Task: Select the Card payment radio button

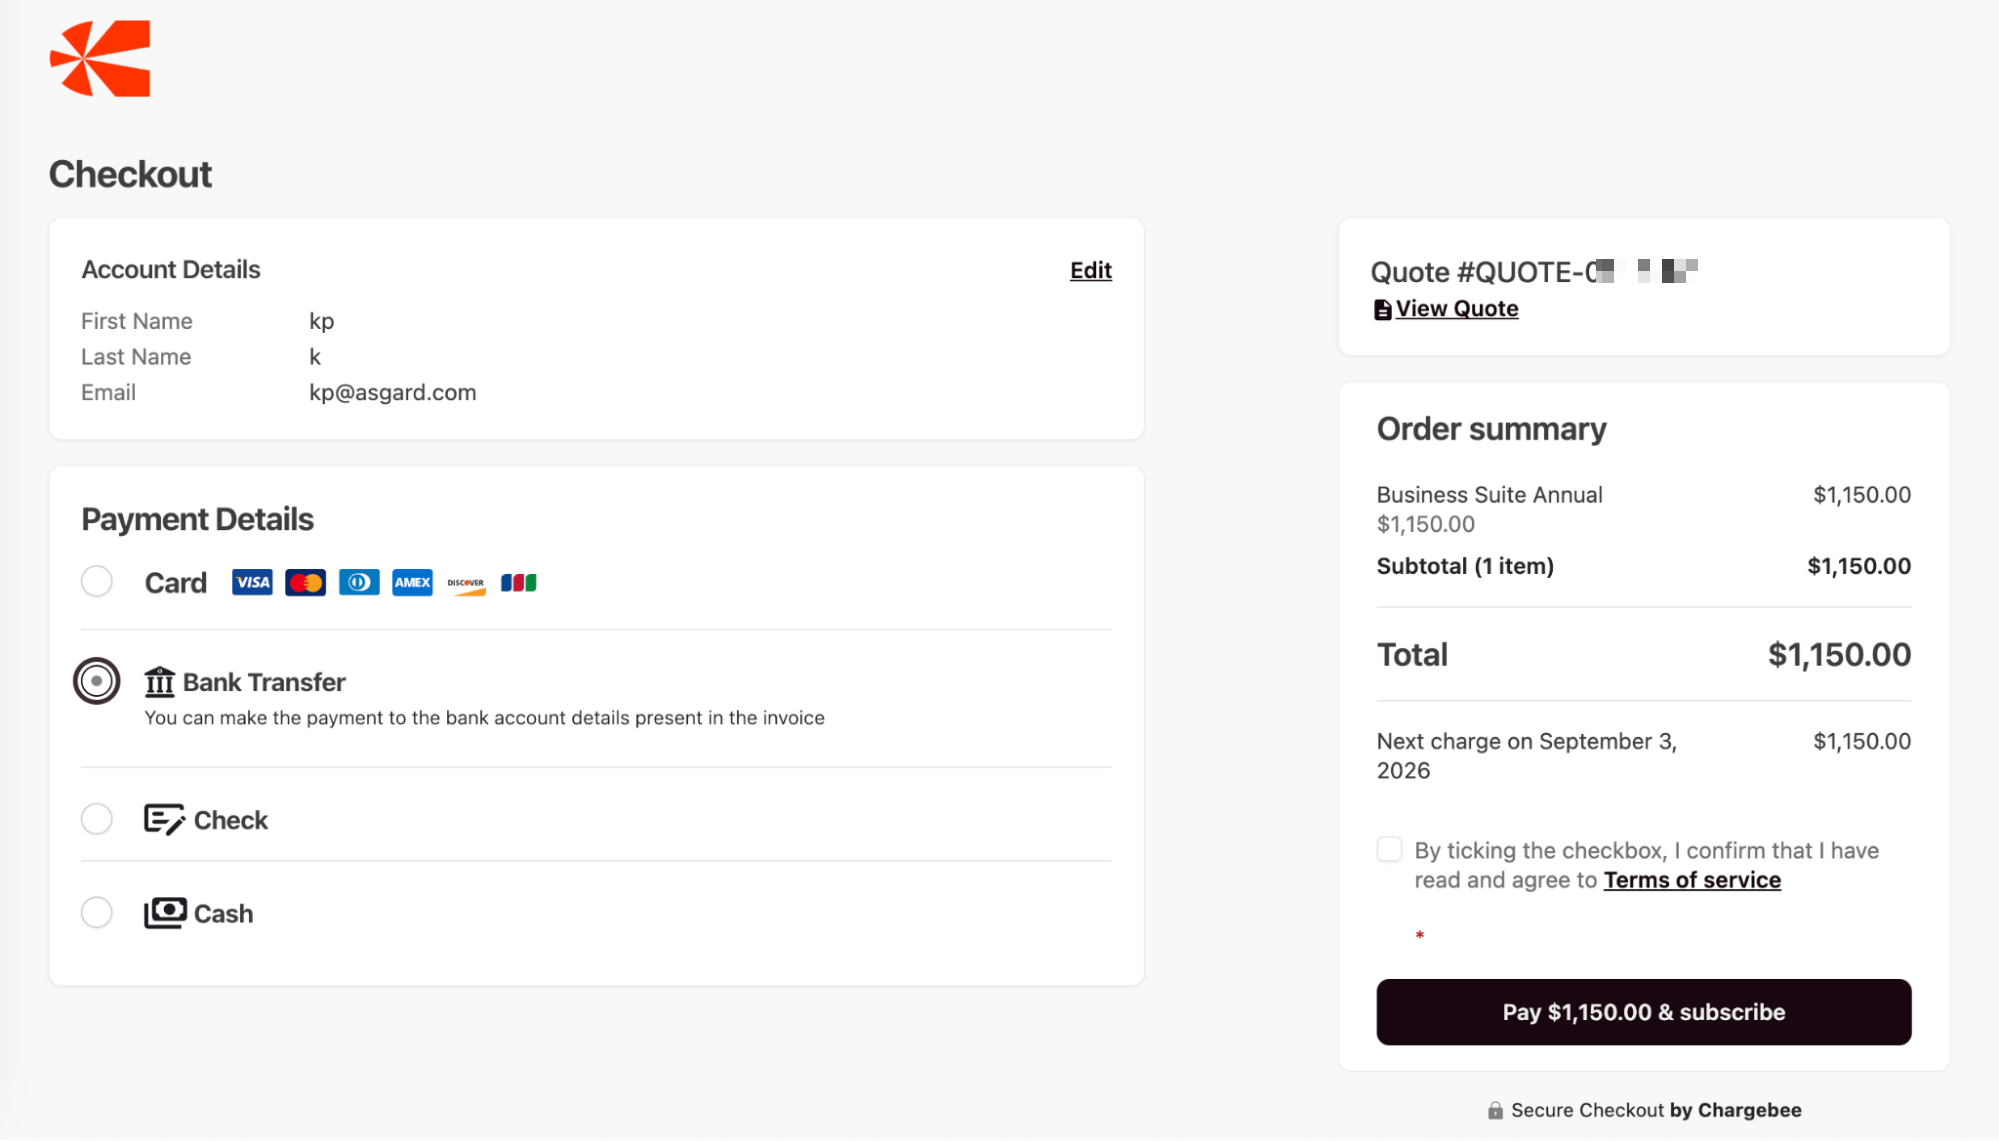Action: (97, 581)
